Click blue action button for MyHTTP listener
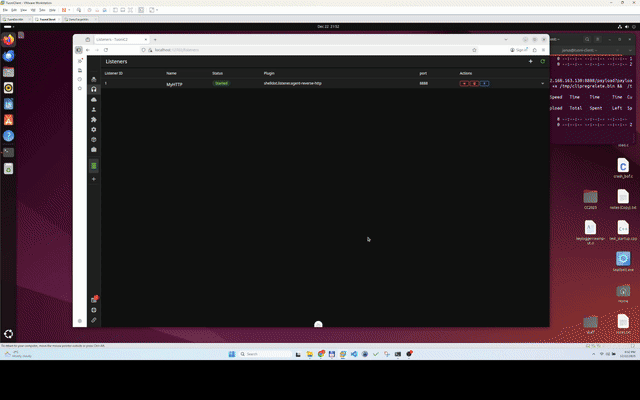The height and width of the screenshot is (400, 640). click(x=484, y=83)
